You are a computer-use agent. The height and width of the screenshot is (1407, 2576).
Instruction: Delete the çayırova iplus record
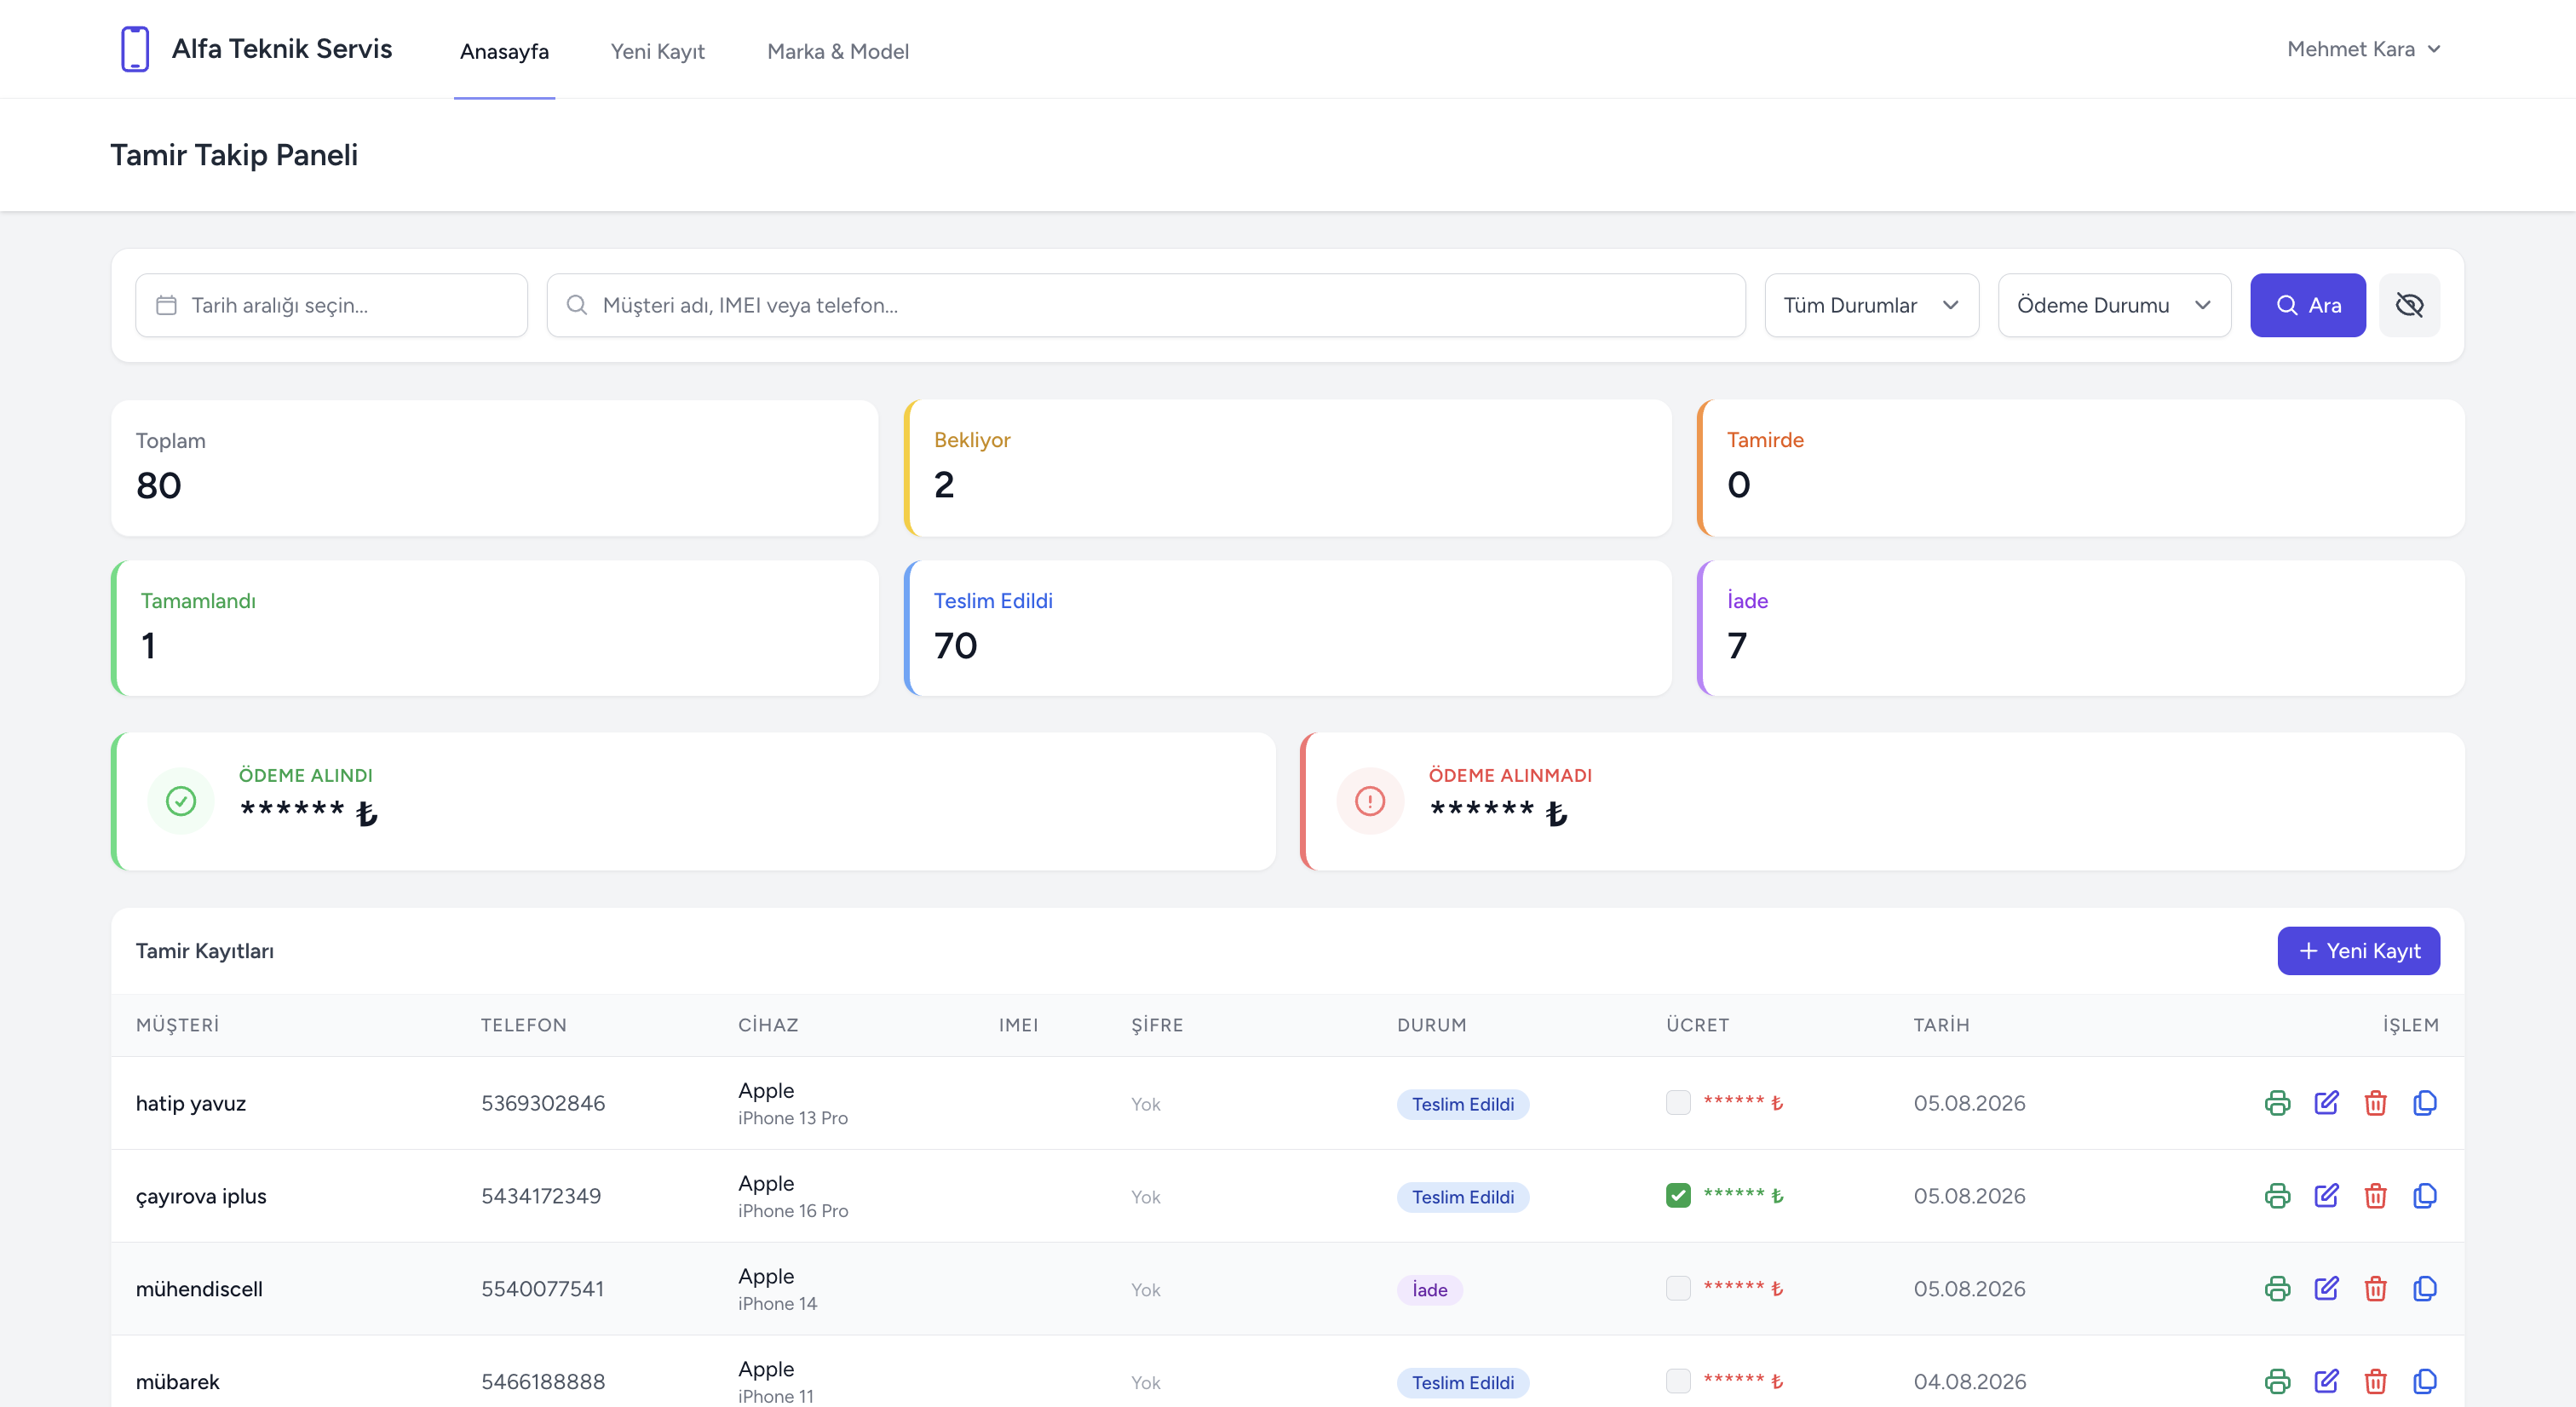(x=2375, y=1196)
